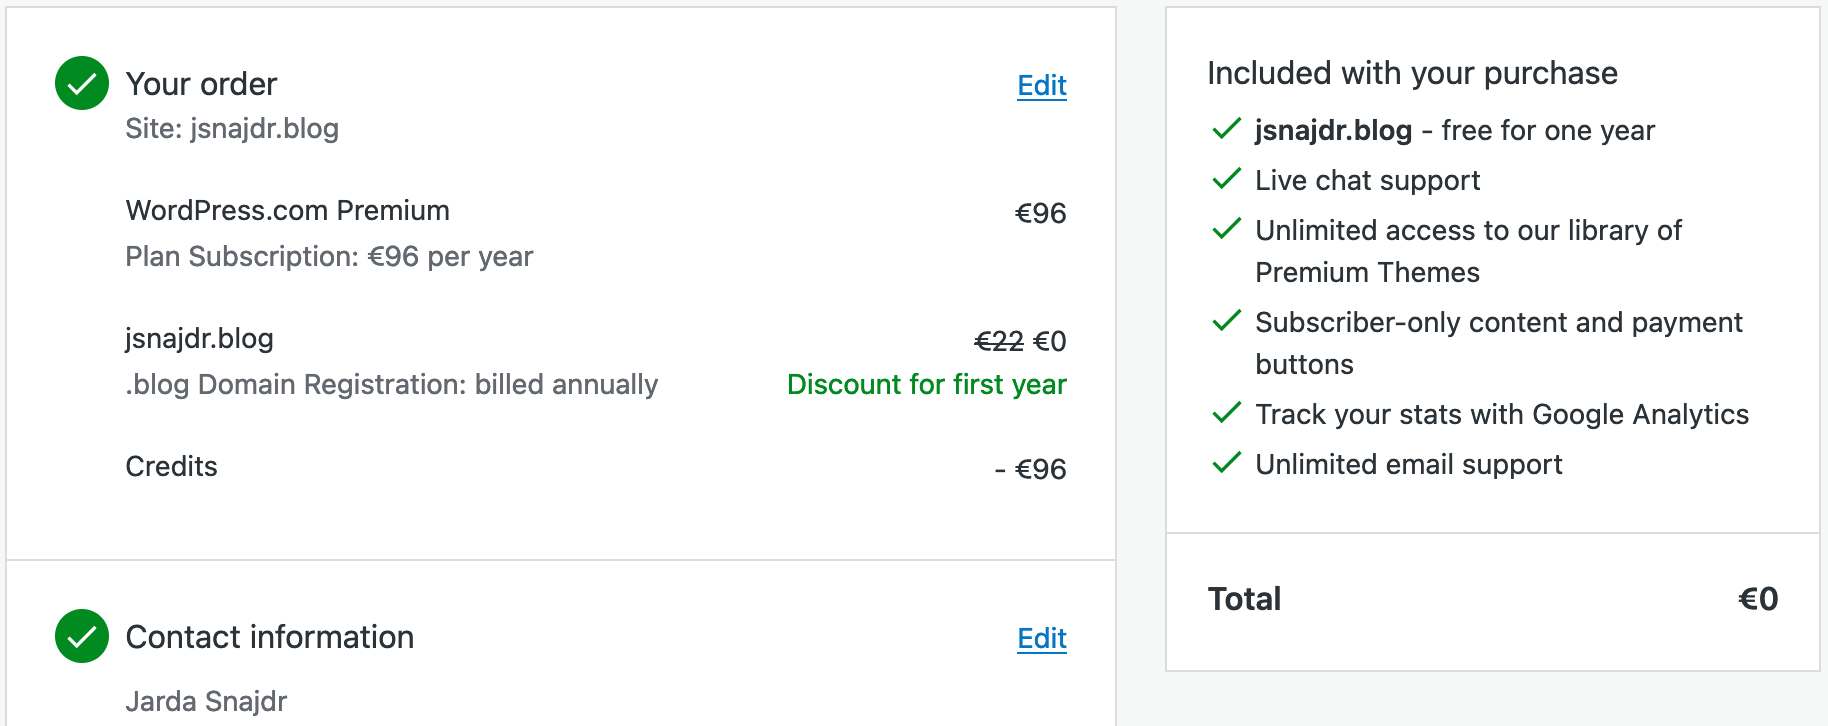Click the checkmark beside Subscriber-only content feature
The height and width of the screenshot is (726, 1828).
[x=1227, y=321]
